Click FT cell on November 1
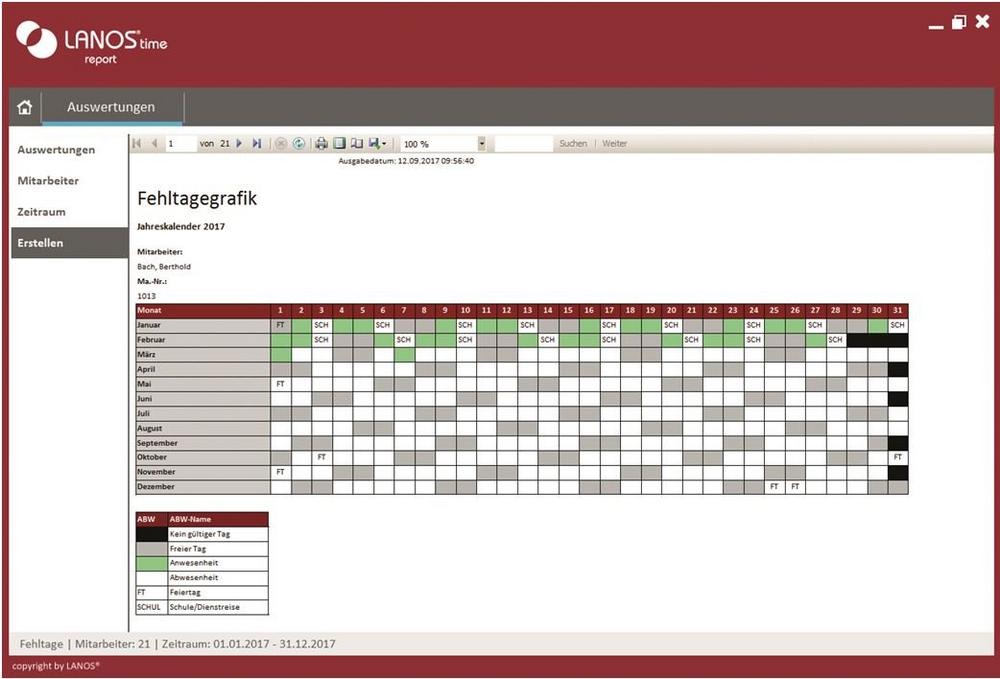 click(281, 472)
